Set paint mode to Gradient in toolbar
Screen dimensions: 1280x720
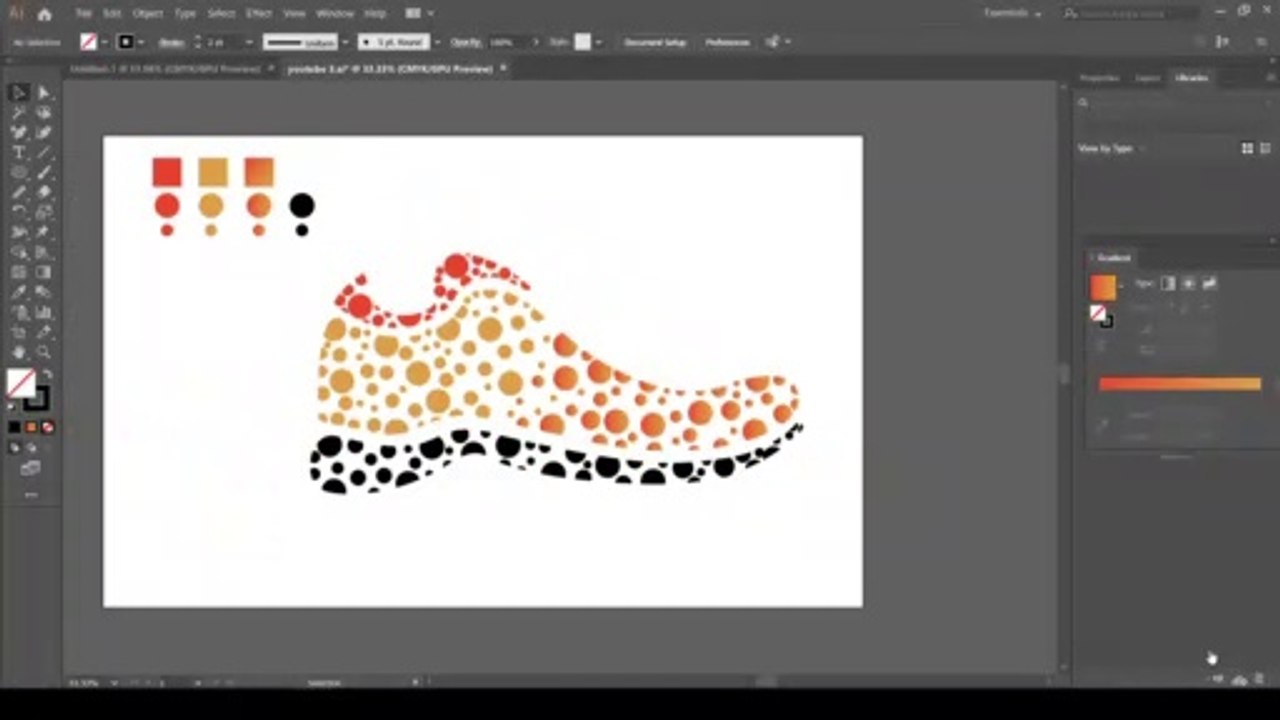point(31,427)
